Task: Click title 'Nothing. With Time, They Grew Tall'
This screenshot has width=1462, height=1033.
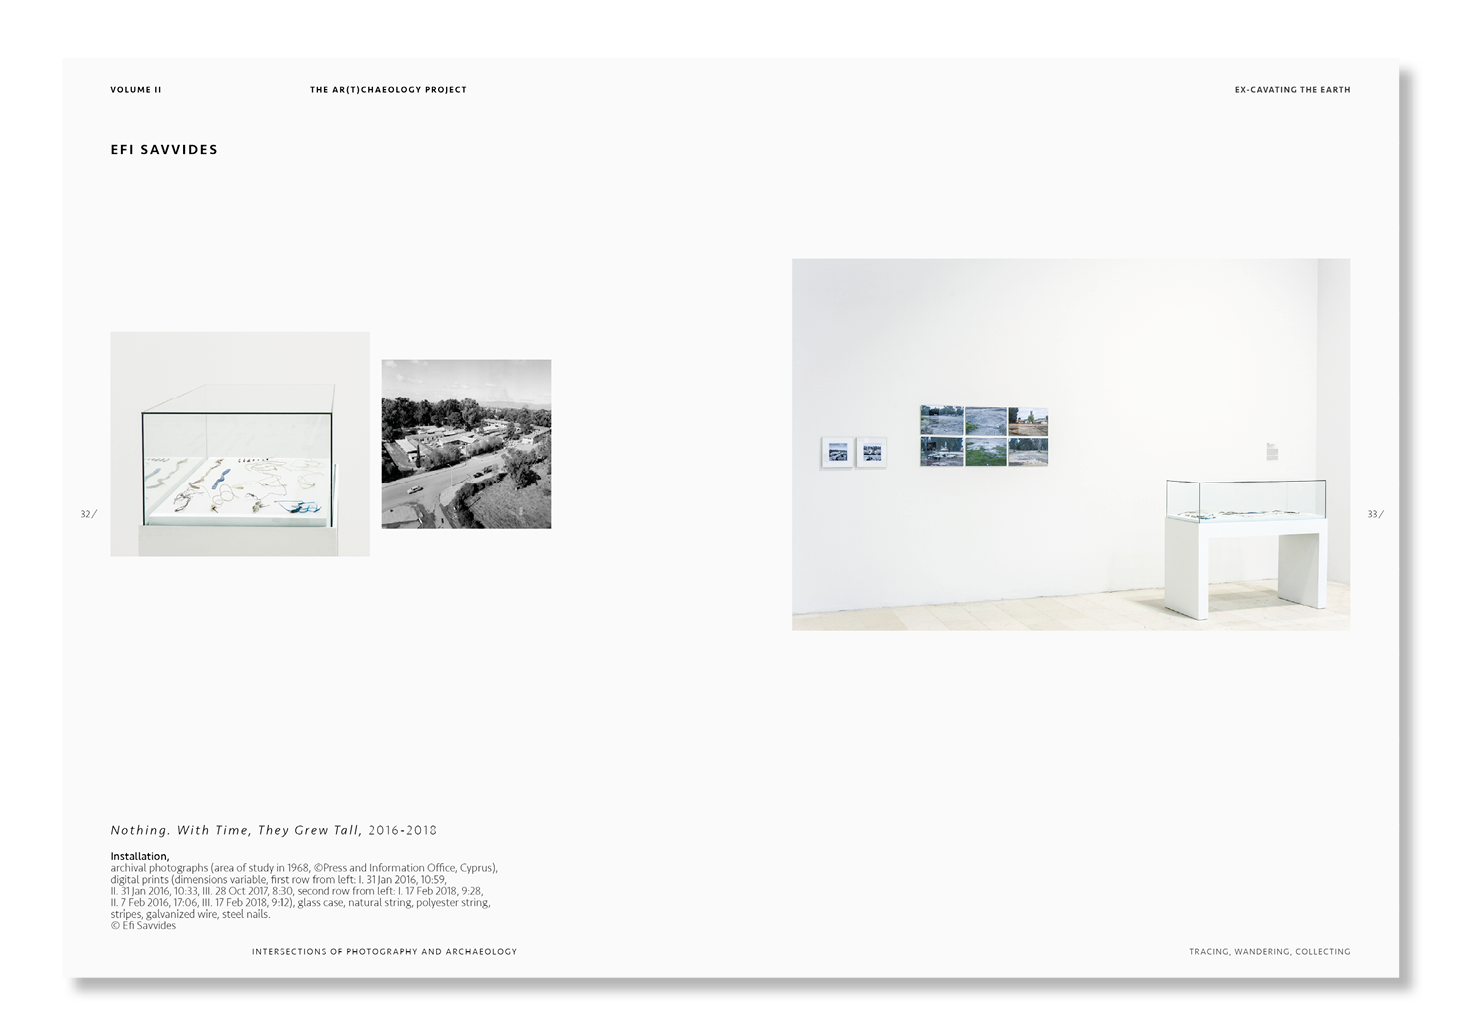Action: pyautogui.click(x=235, y=830)
